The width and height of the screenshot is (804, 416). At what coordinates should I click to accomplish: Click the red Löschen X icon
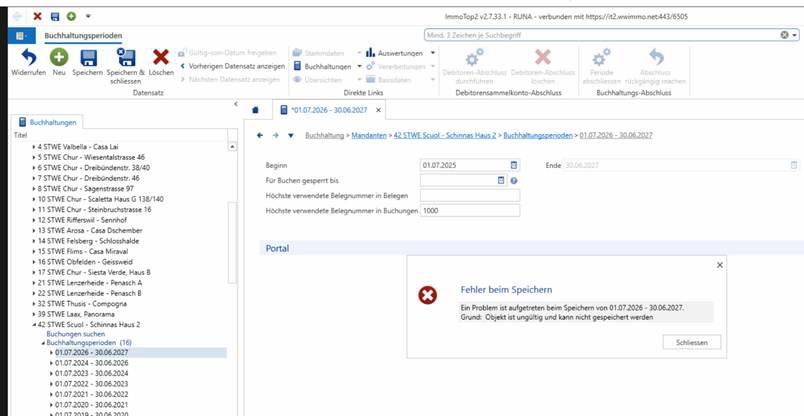[x=161, y=57]
